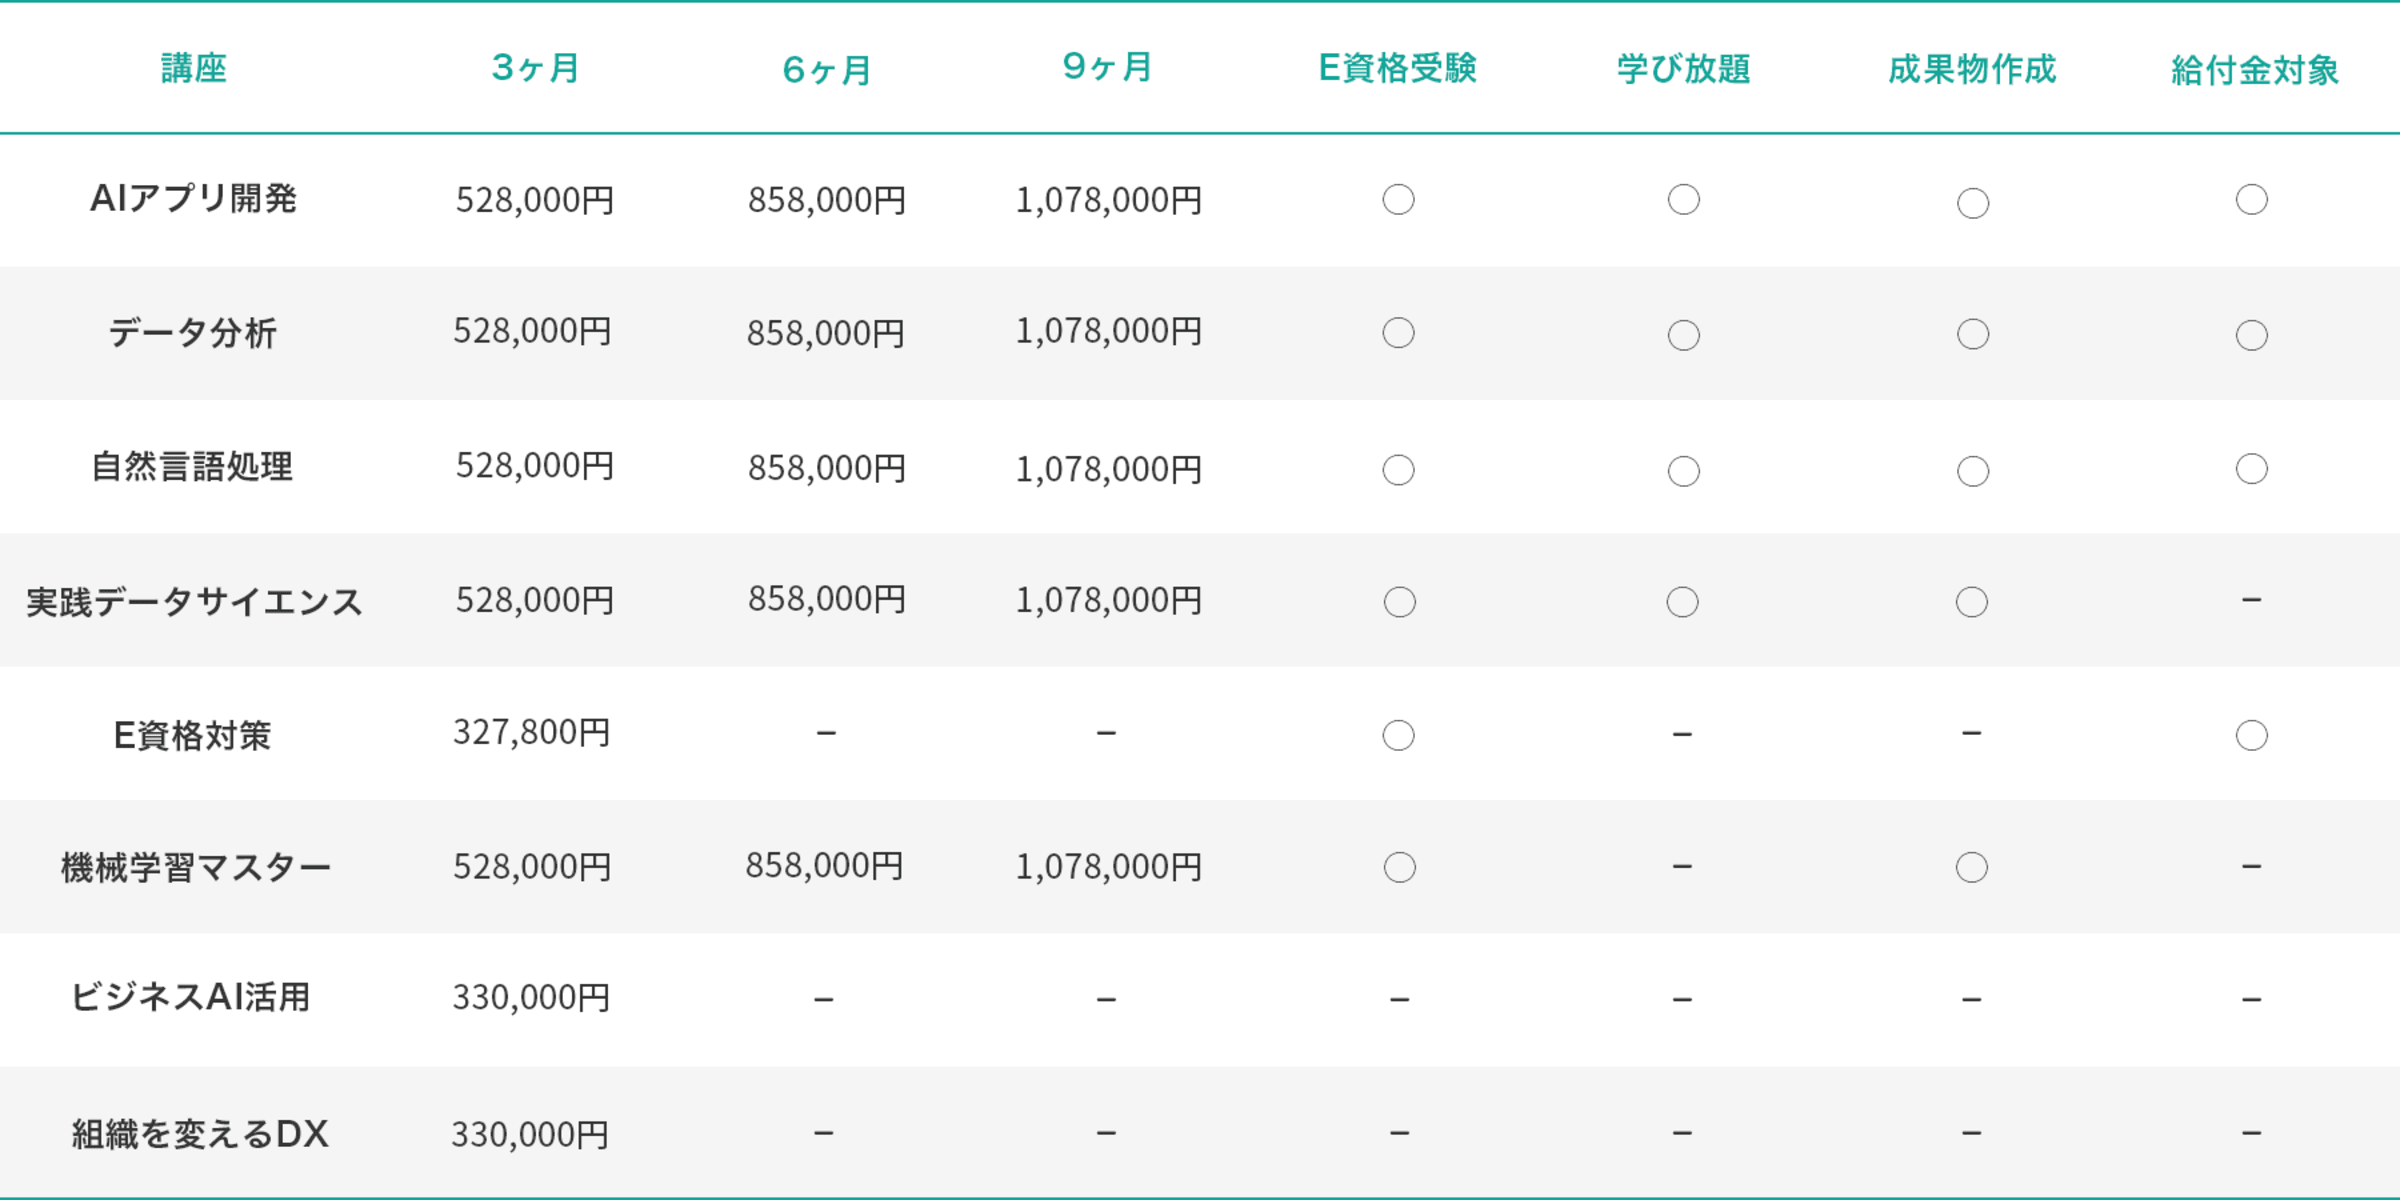Click the 1,078,000円 price for 自然言語処理

1108,469
